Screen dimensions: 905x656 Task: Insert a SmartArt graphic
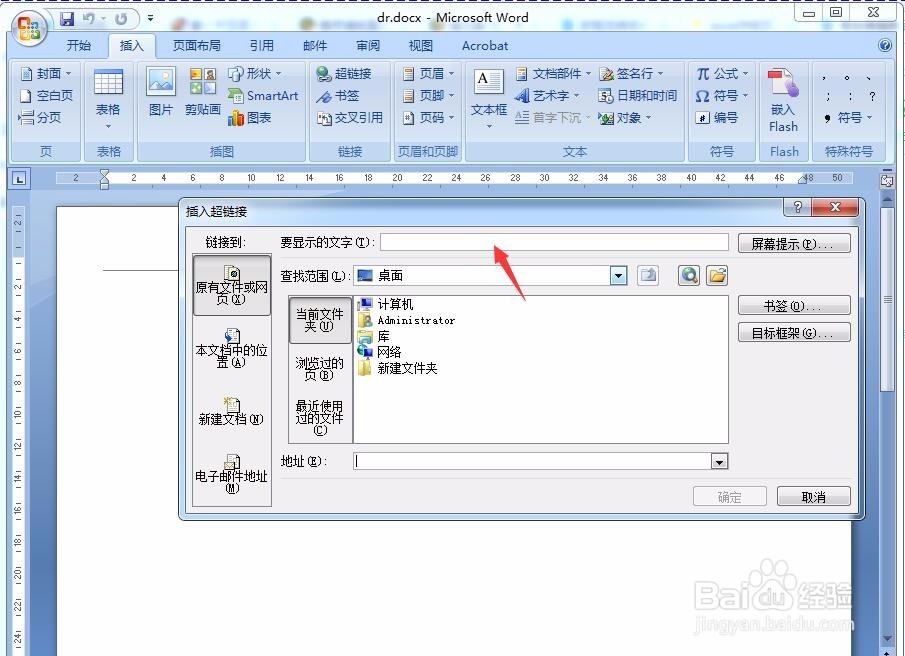point(263,95)
